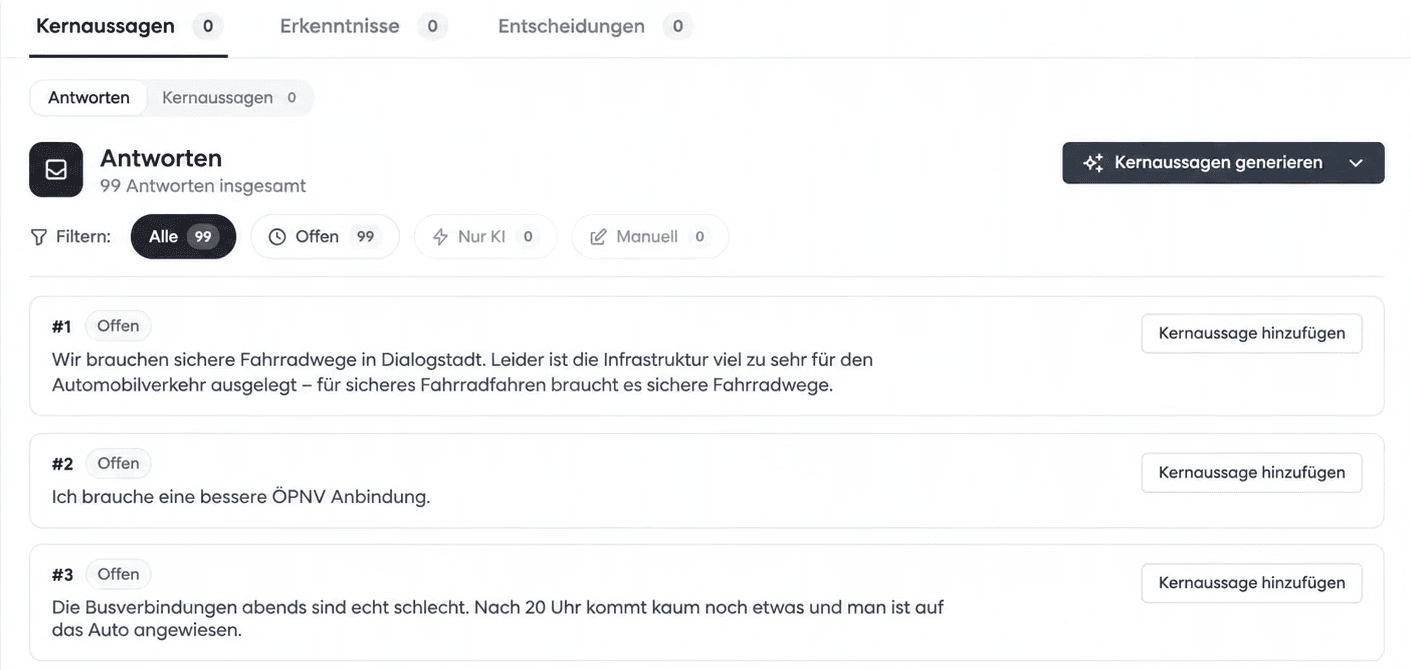Click the lightning icon in Nur KI filter

coord(440,237)
